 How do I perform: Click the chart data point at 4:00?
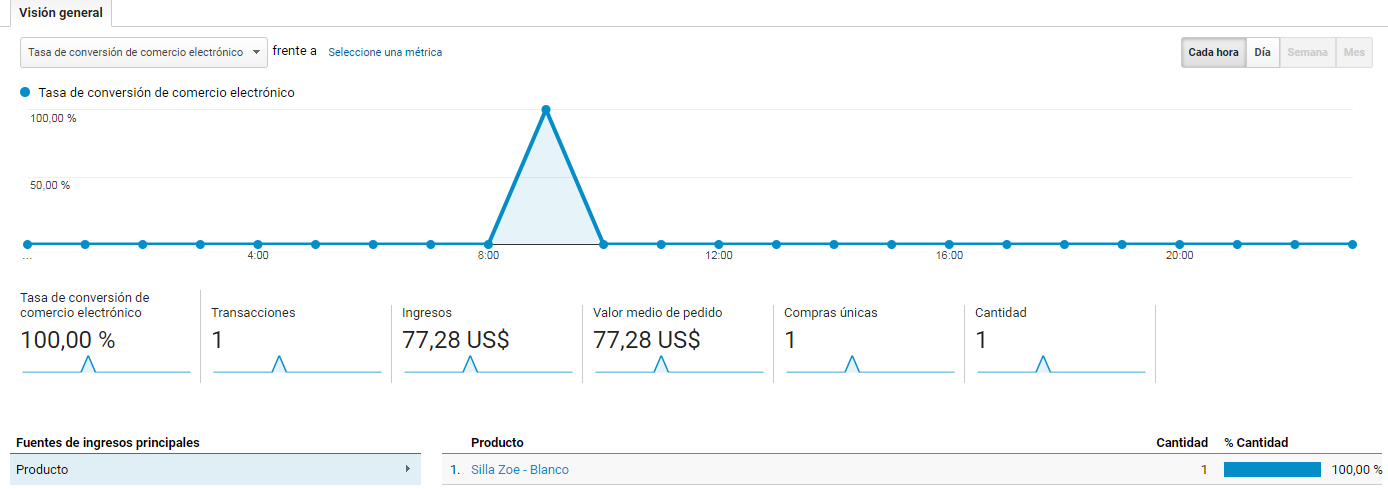258,244
